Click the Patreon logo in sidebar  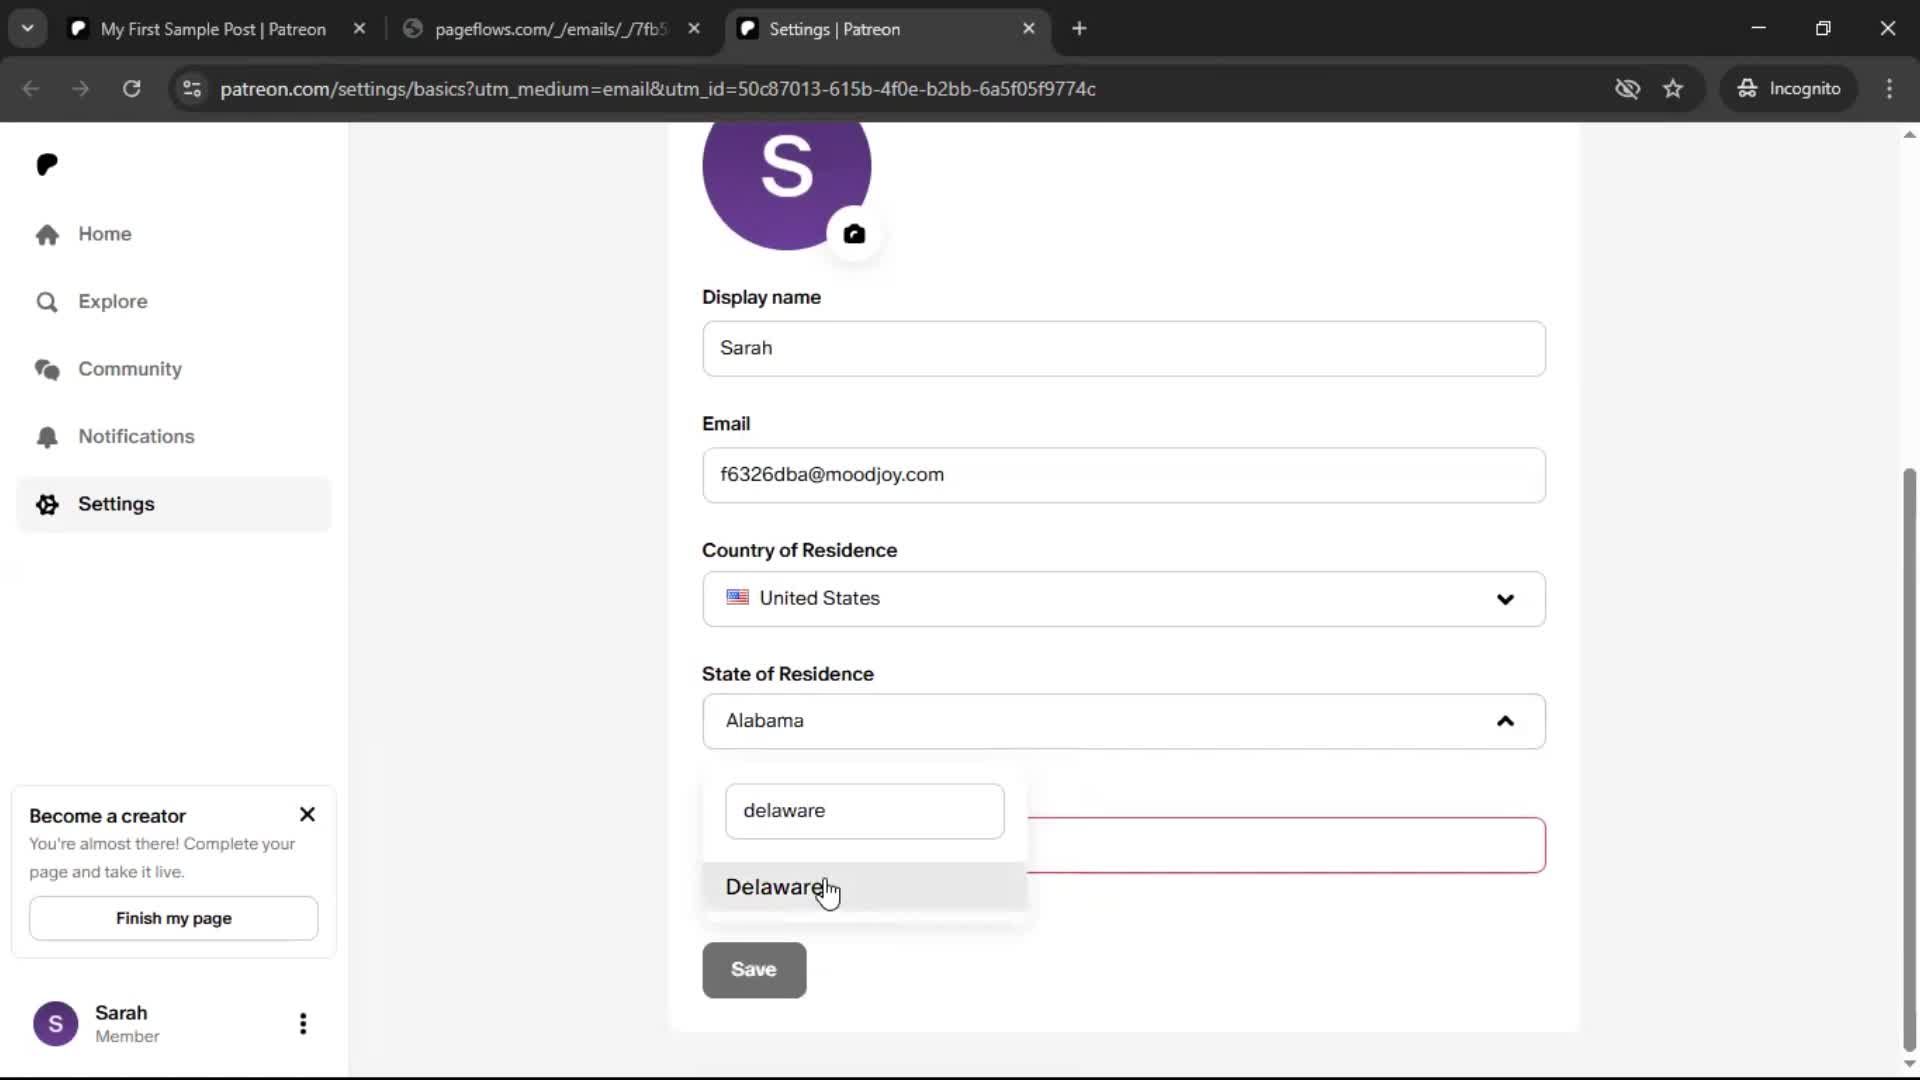pyautogui.click(x=47, y=164)
